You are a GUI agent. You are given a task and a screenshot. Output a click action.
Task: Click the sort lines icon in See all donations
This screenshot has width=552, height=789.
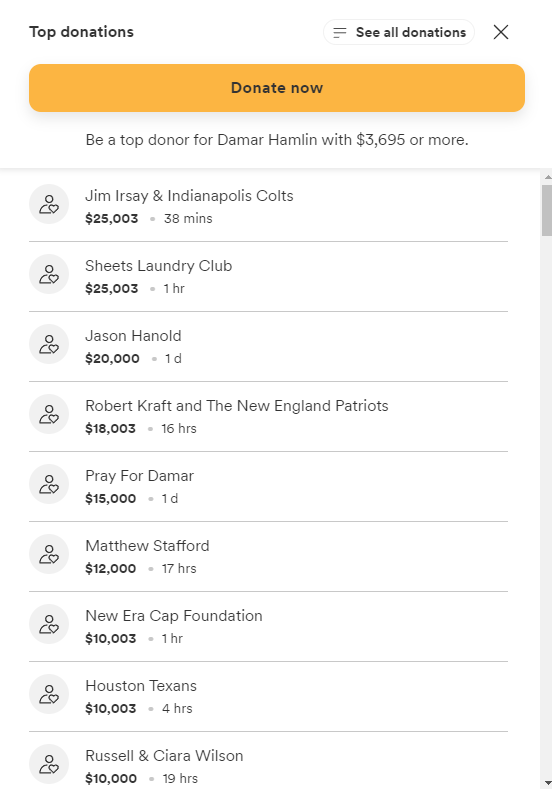click(340, 33)
